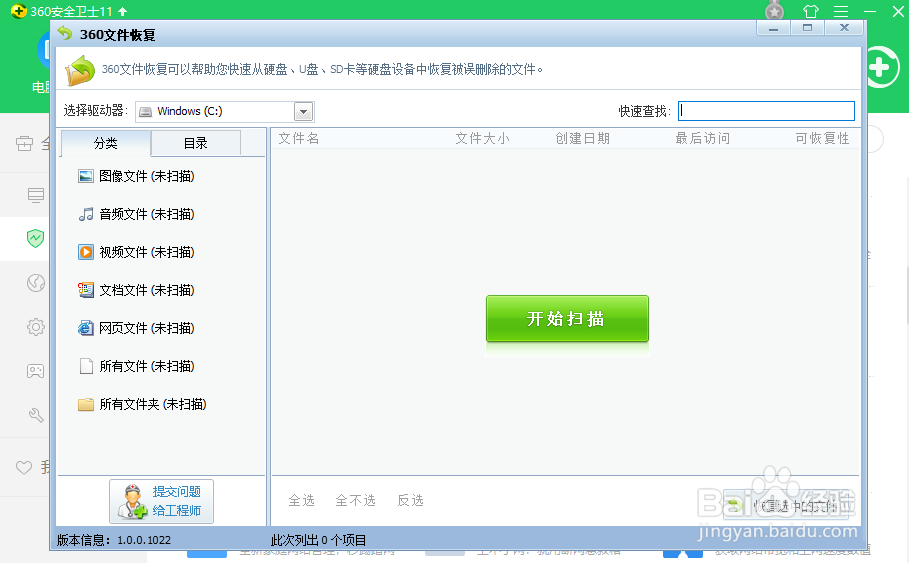This screenshot has height=563, width=909.
Task: Click the upgrade arrow beside 360安全卫士11
Action: [x=122, y=11]
